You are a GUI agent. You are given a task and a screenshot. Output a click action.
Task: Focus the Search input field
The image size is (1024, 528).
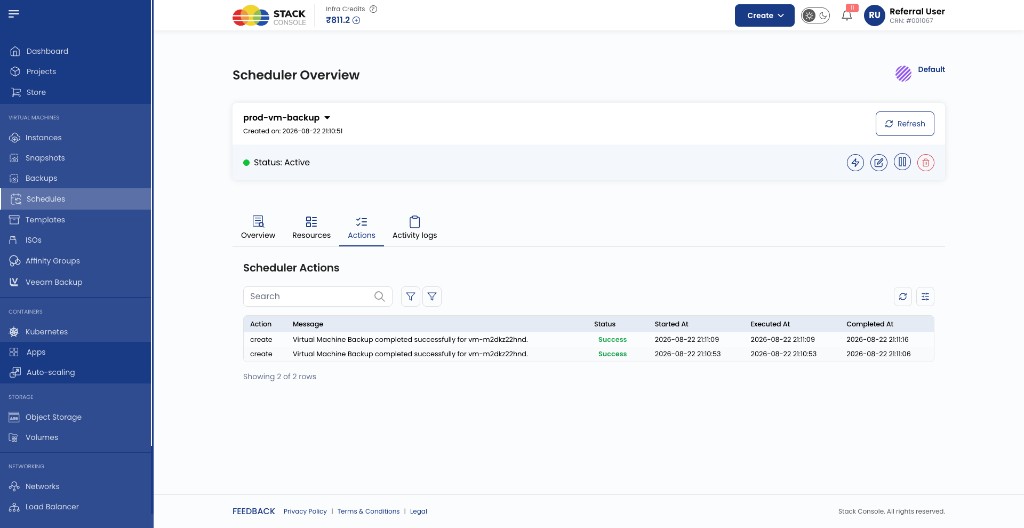[x=317, y=296]
